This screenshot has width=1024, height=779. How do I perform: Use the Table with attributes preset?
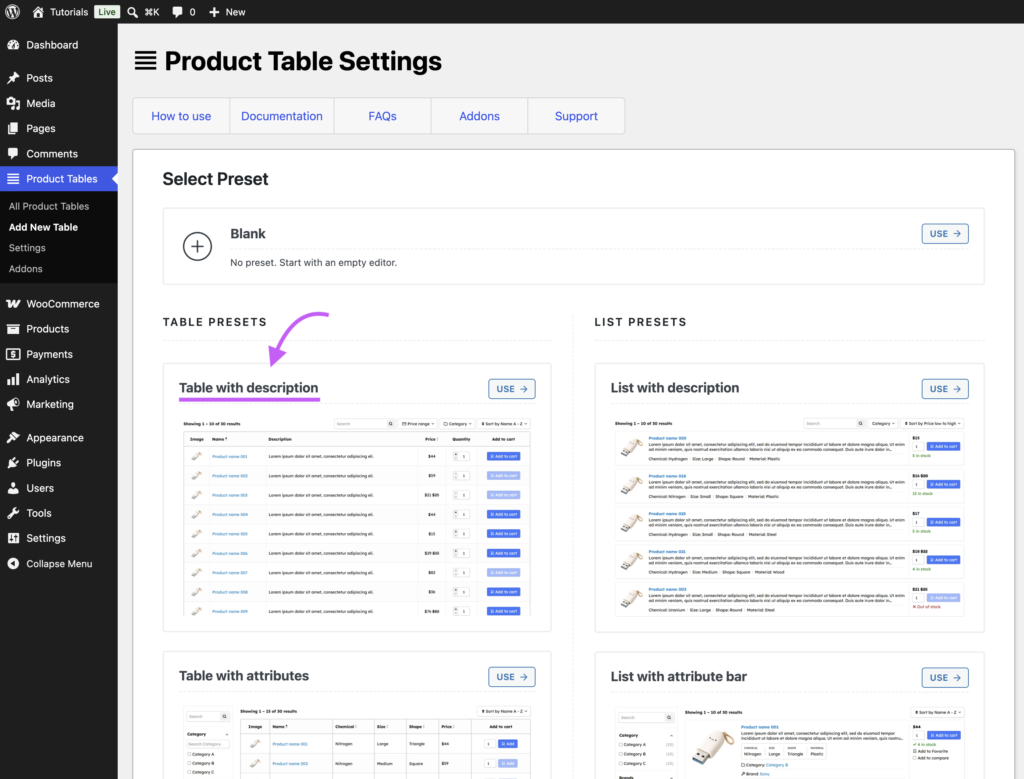click(512, 677)
